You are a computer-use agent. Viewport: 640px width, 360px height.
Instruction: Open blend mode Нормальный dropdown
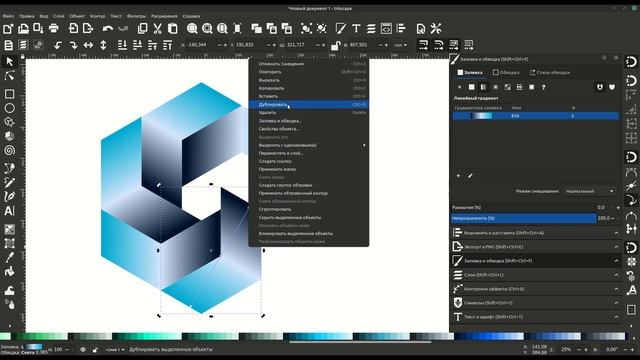coord(590,191)
